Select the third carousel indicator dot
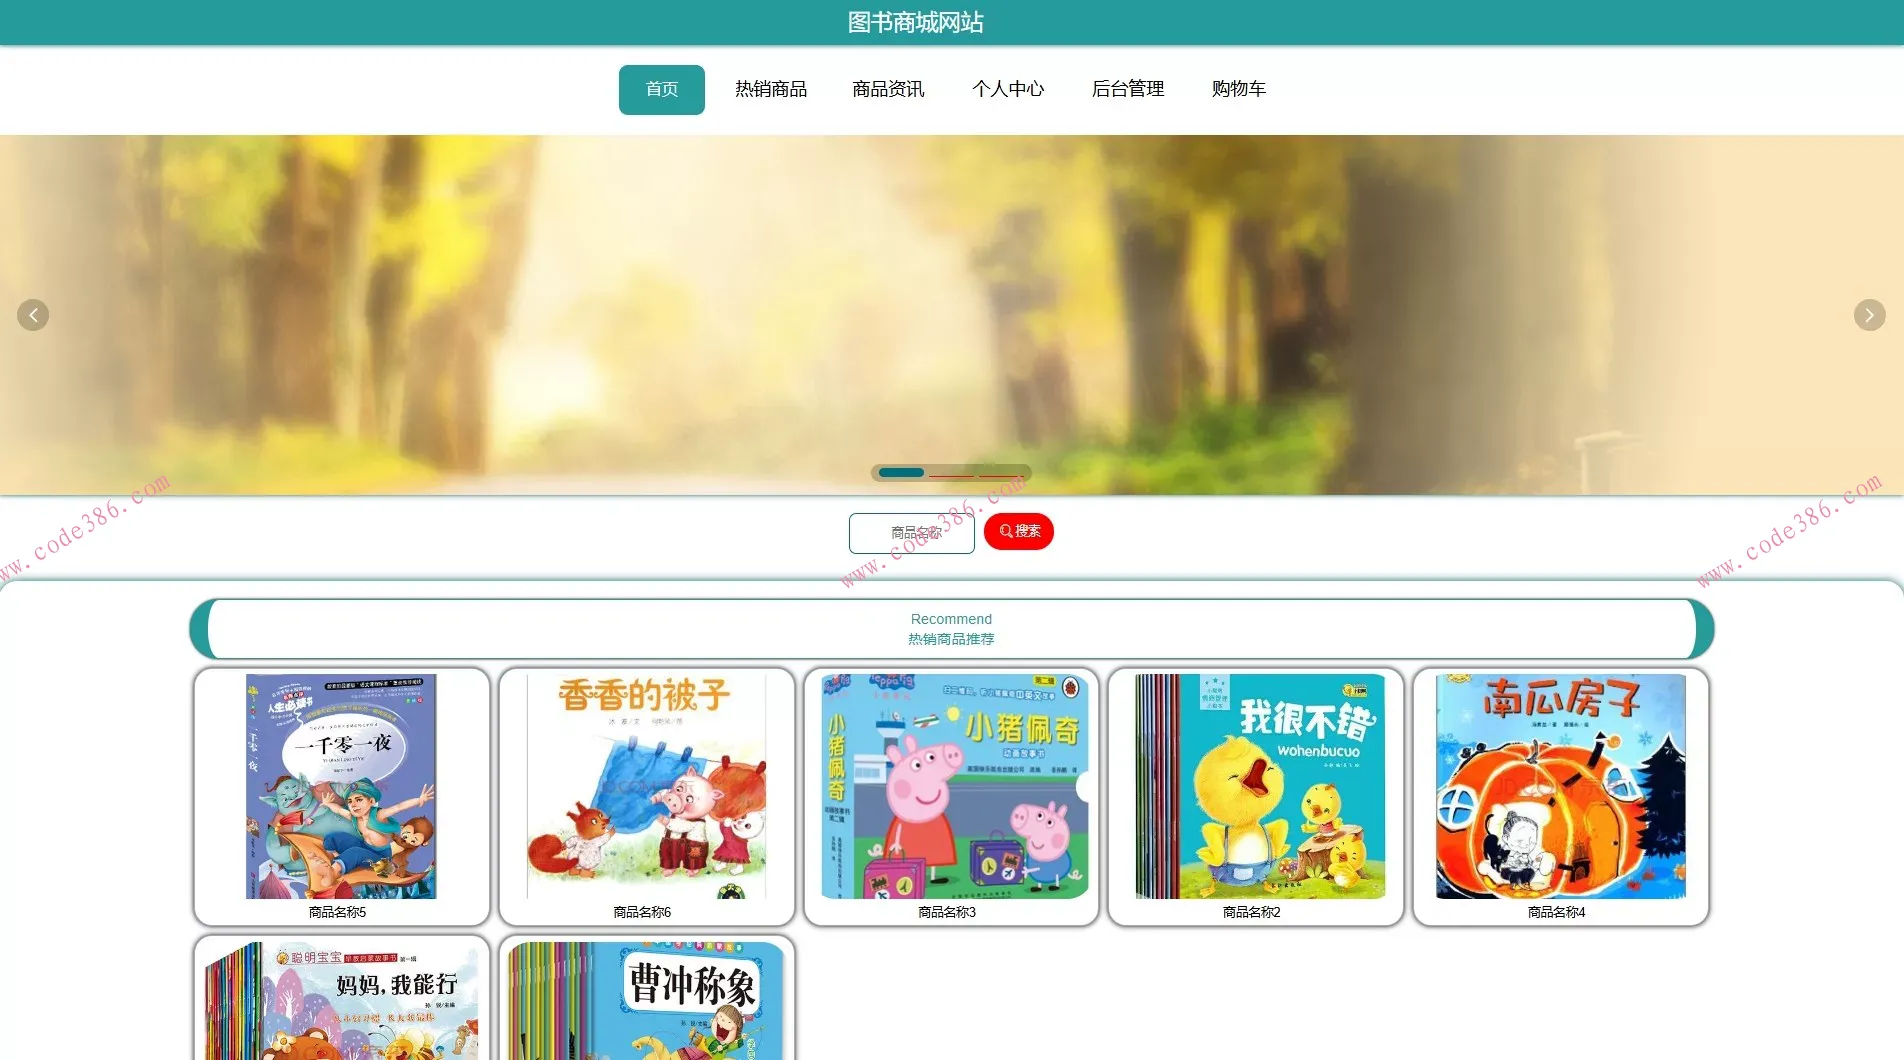The height and width of the screenshot is (1060, 1904). (1002, 473)
